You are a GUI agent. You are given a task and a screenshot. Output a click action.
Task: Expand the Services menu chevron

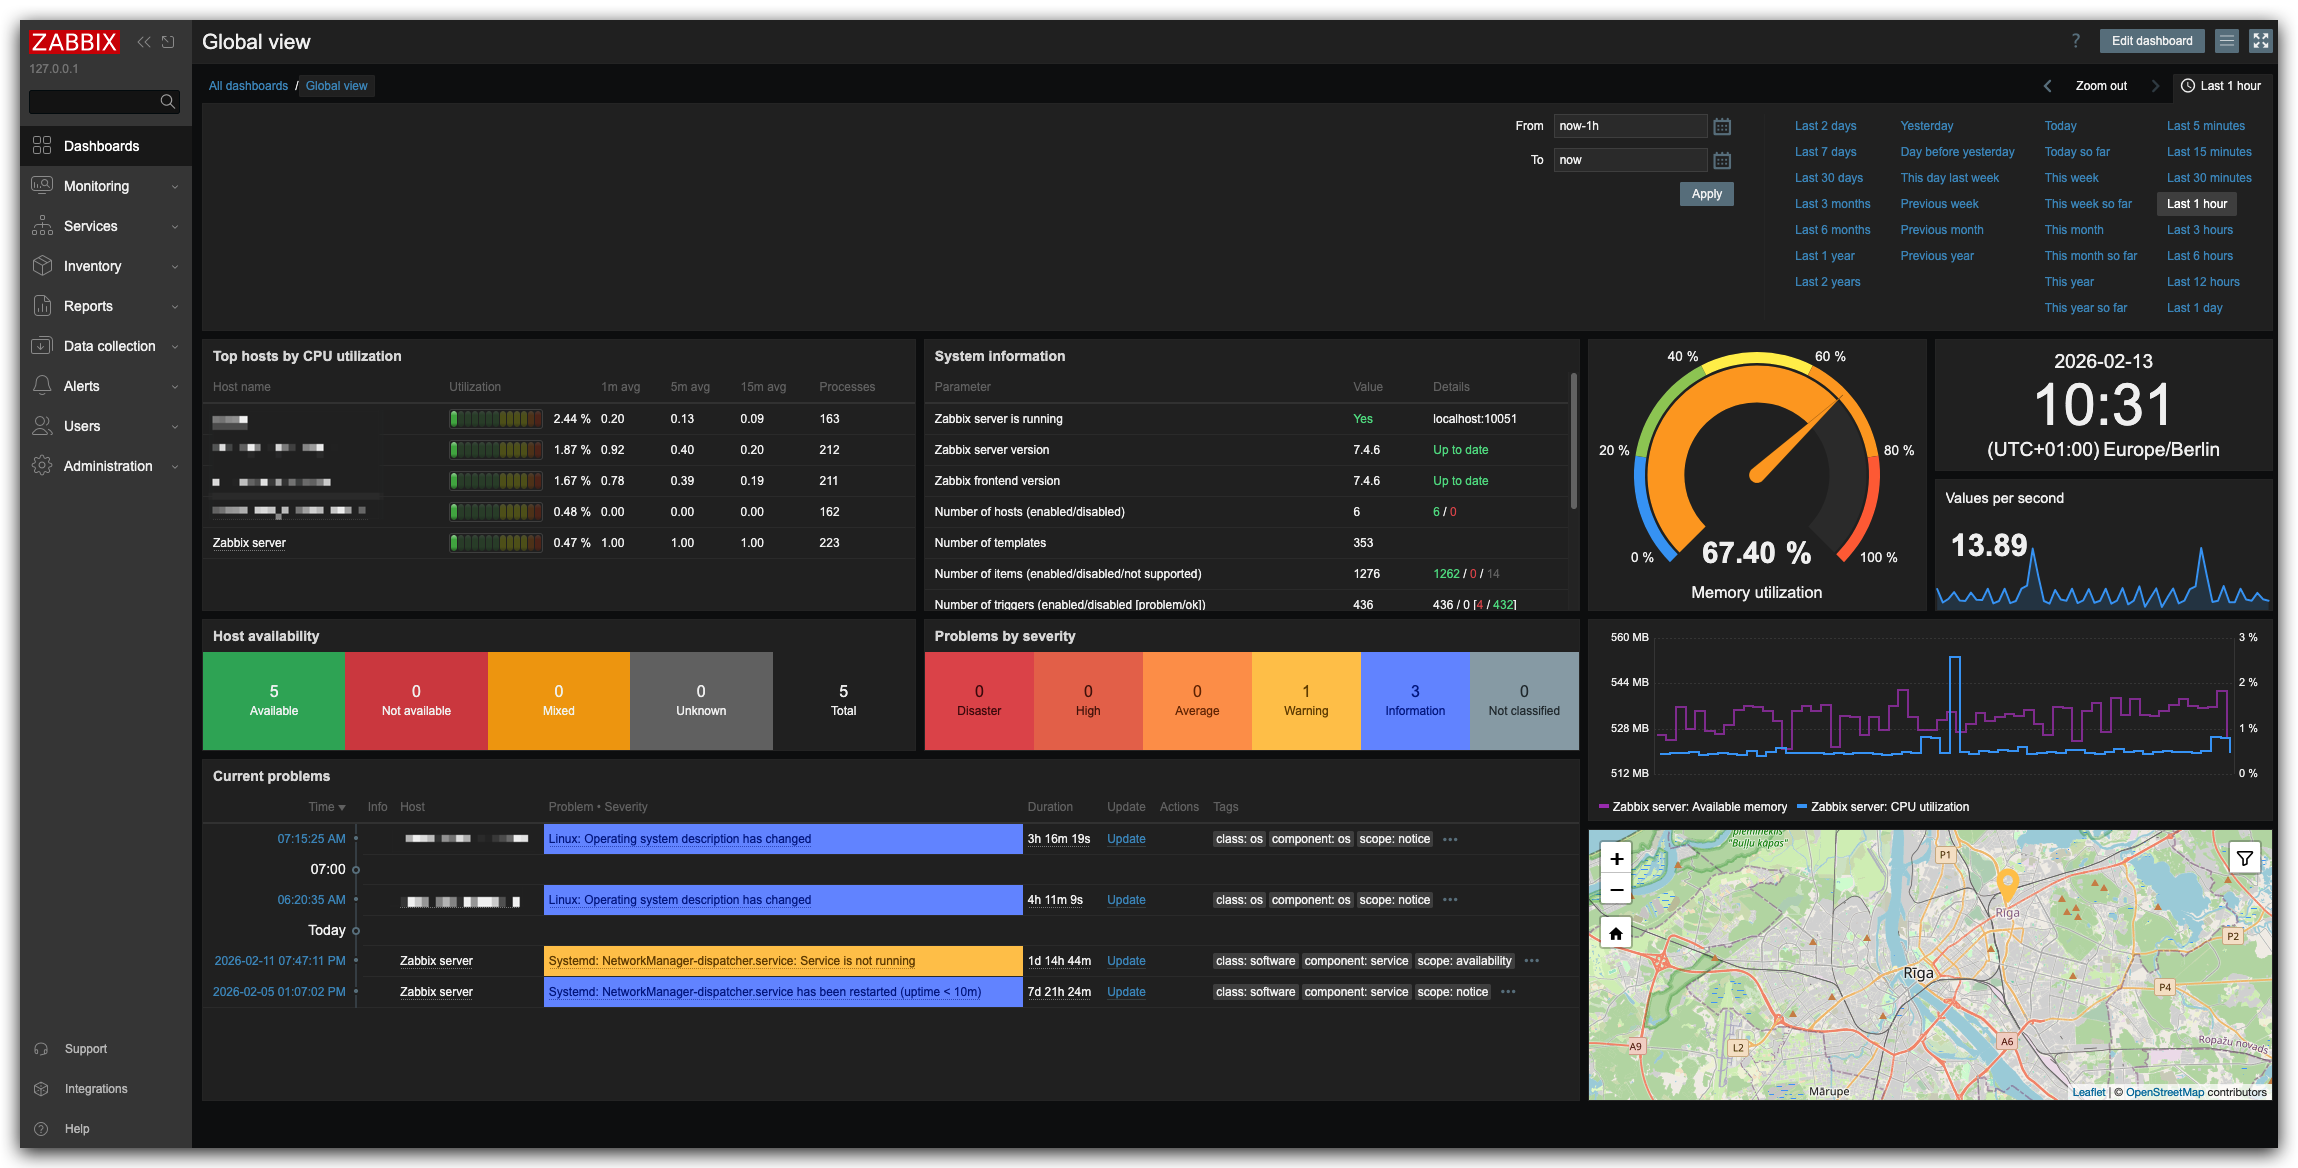point(175,227)
